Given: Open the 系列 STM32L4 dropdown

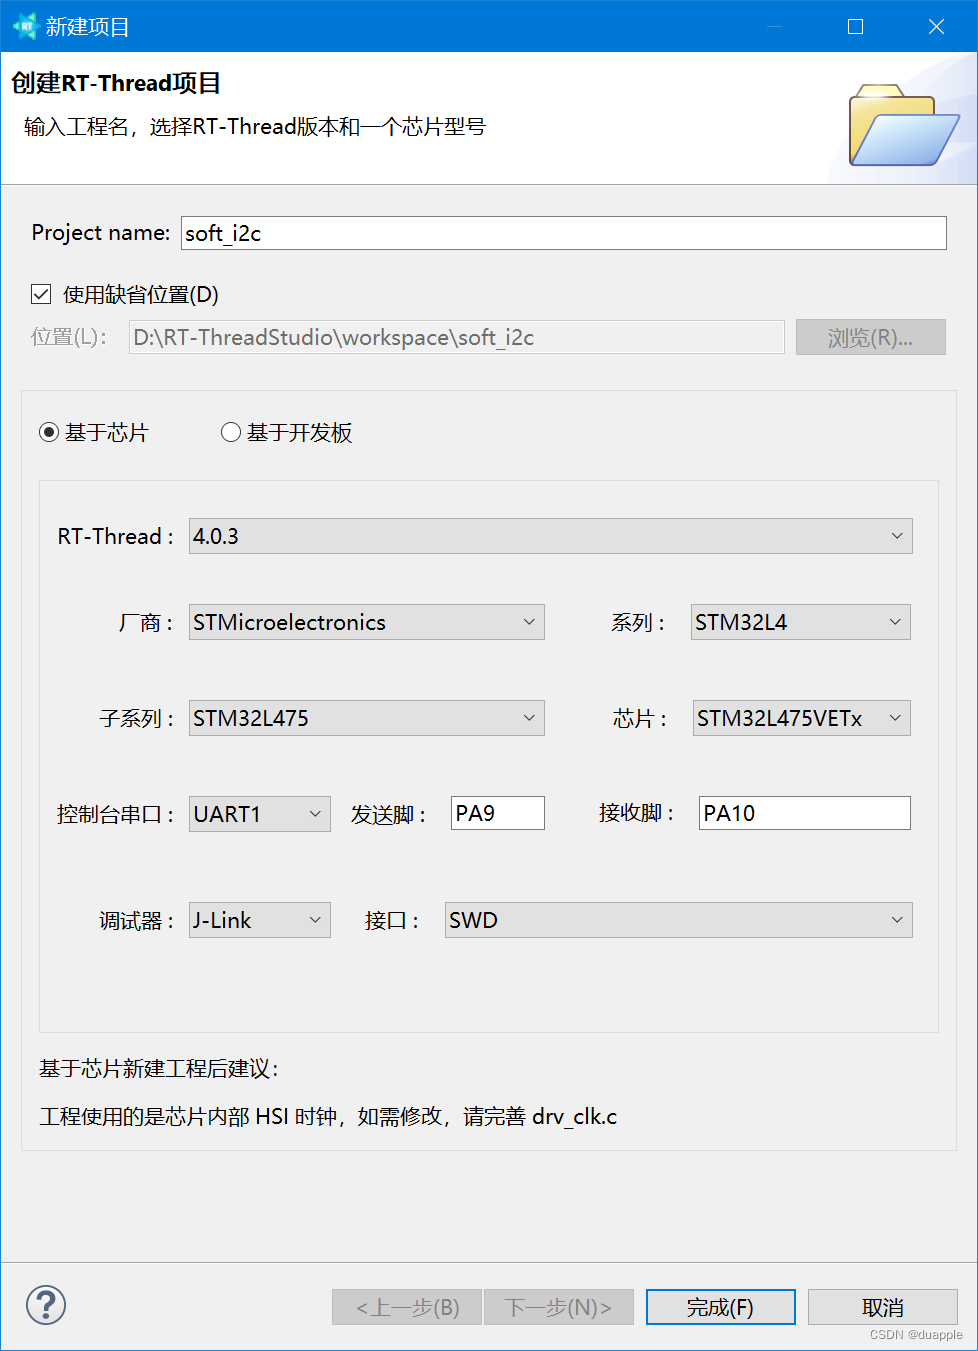Looking at the screenshot, I should click(801, 622).
